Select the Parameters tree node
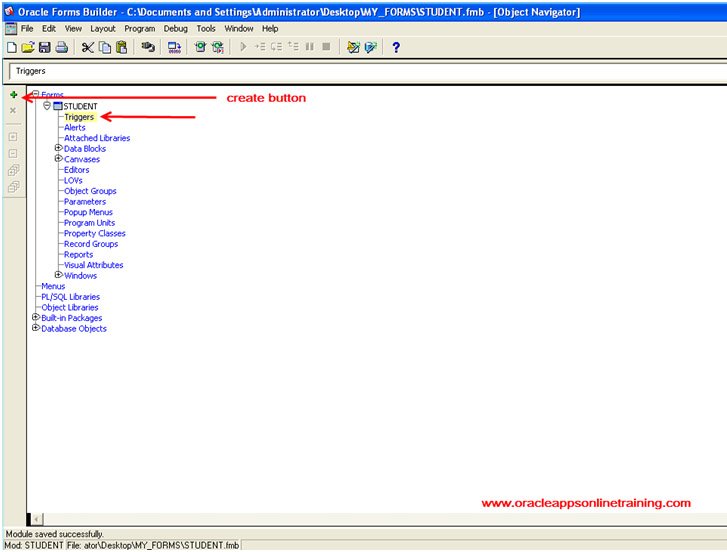 [85, 202]
